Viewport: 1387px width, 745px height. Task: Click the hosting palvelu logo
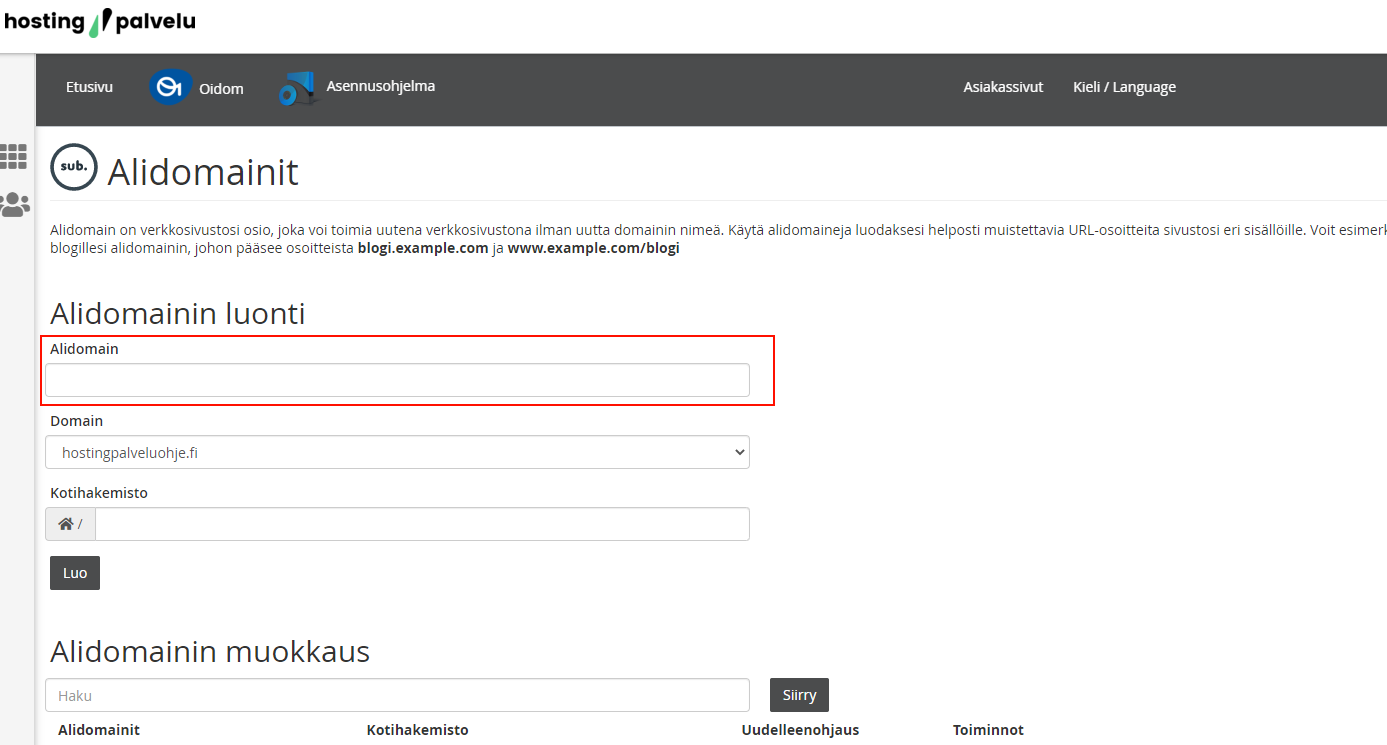click(100, 22)
